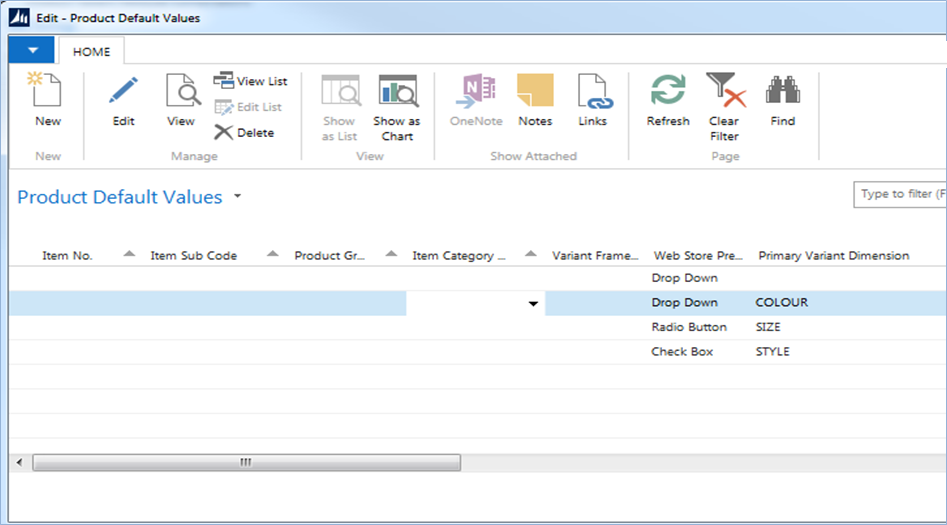Open the Notes sticky icon

(x=535, y=92)
